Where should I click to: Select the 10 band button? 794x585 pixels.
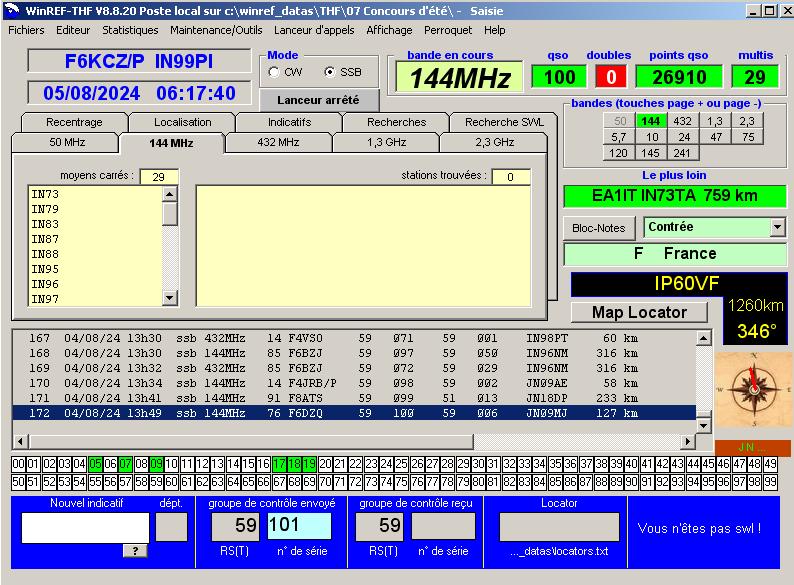click(652, 137)
